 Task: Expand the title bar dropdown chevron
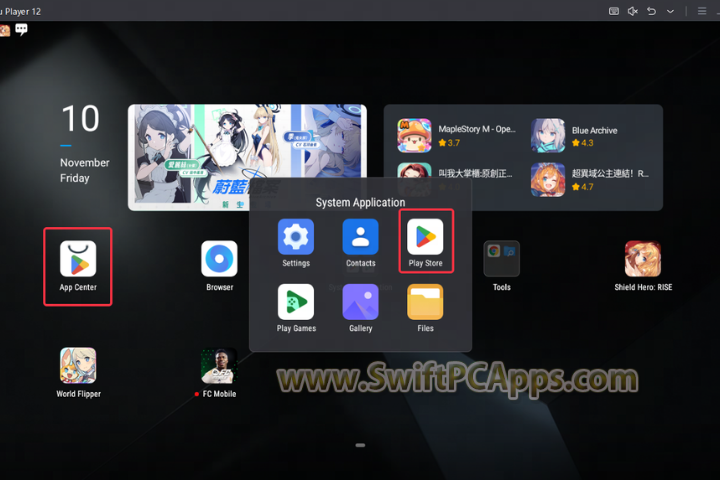click(670, 11)
